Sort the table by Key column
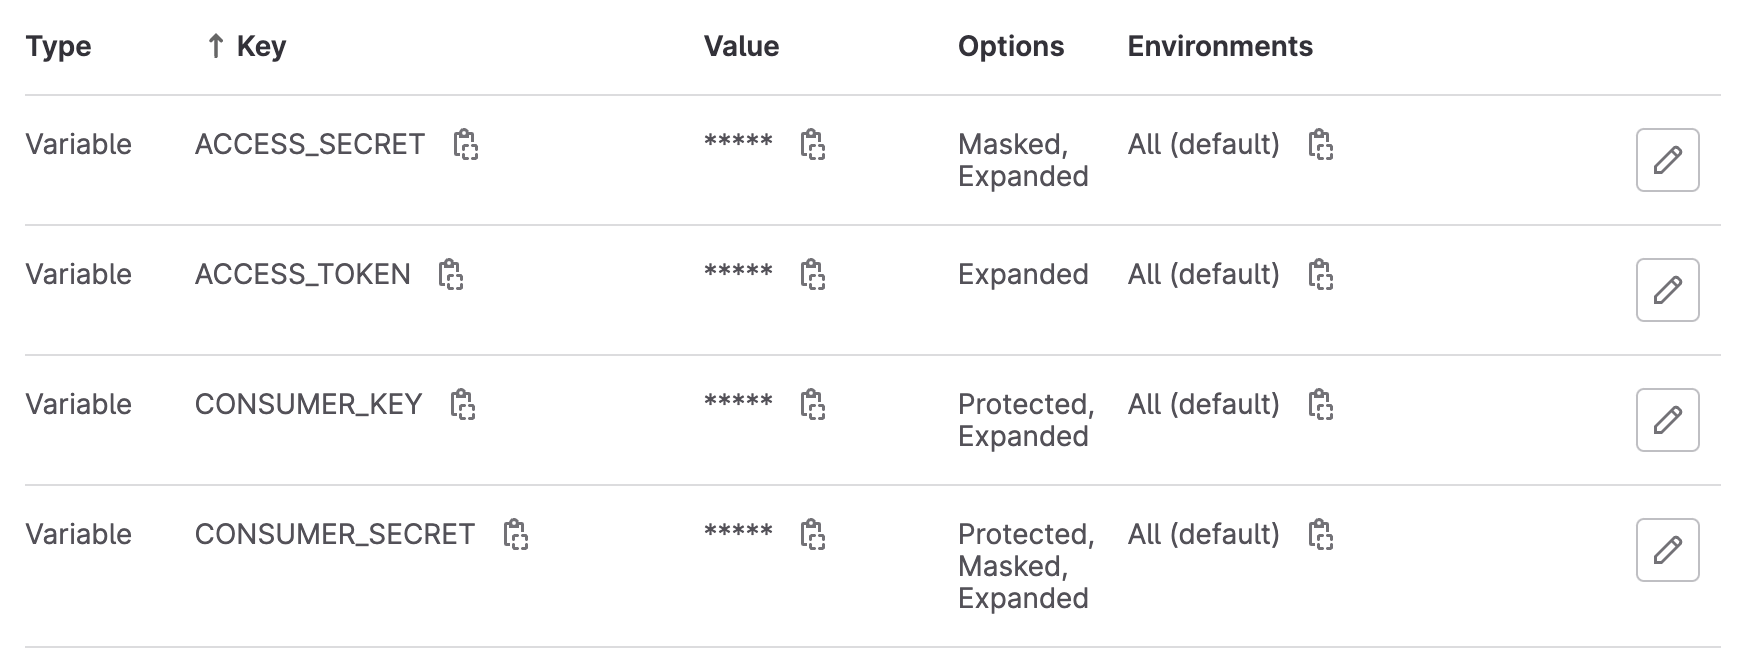Screen dimensions: 1746x650 click(x=261, y=46)
